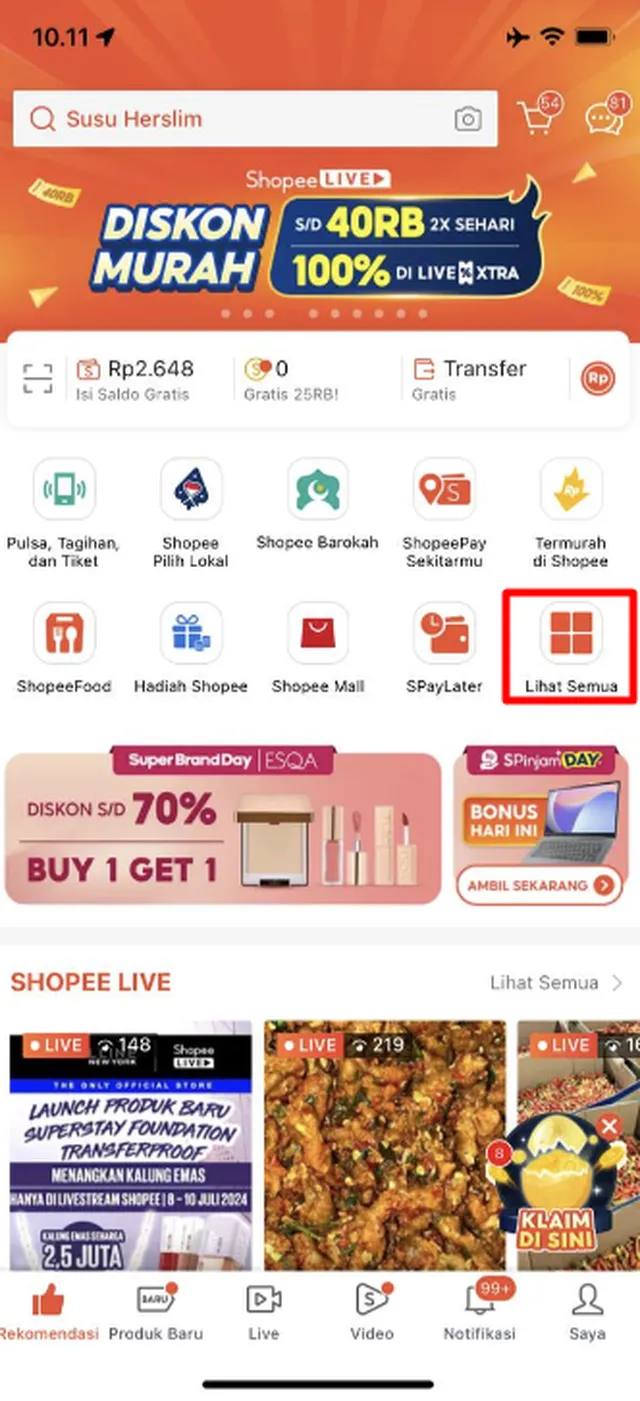
Task: Open the ShopeeFood icon
Action: [x=64, y=648]
